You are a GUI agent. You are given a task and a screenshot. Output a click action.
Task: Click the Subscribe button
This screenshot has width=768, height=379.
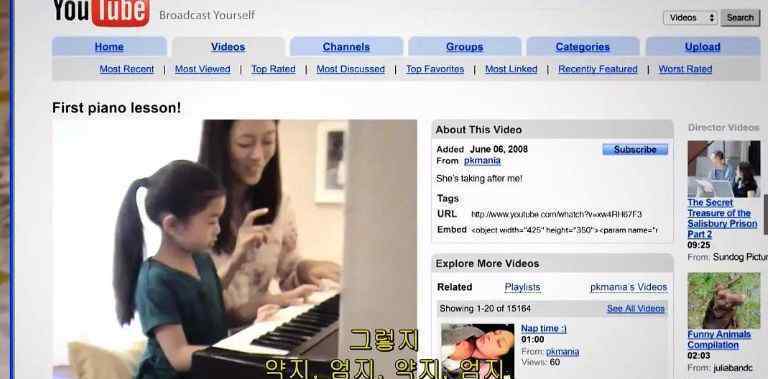[635, 149]
